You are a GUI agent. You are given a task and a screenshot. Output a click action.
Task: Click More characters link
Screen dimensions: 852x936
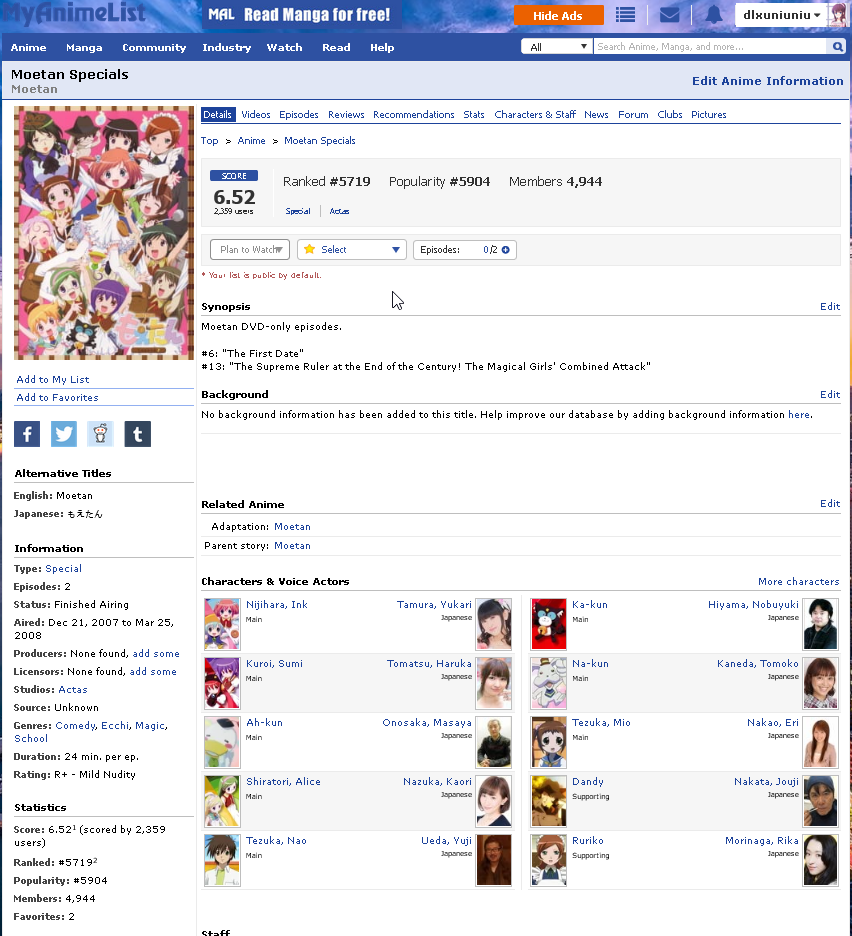[x=798, y=581]
